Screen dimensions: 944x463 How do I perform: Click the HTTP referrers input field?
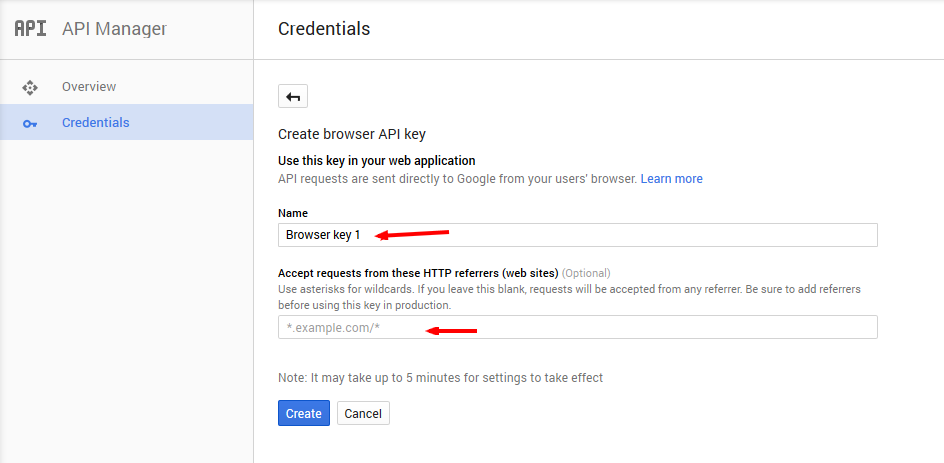(577, 327)
